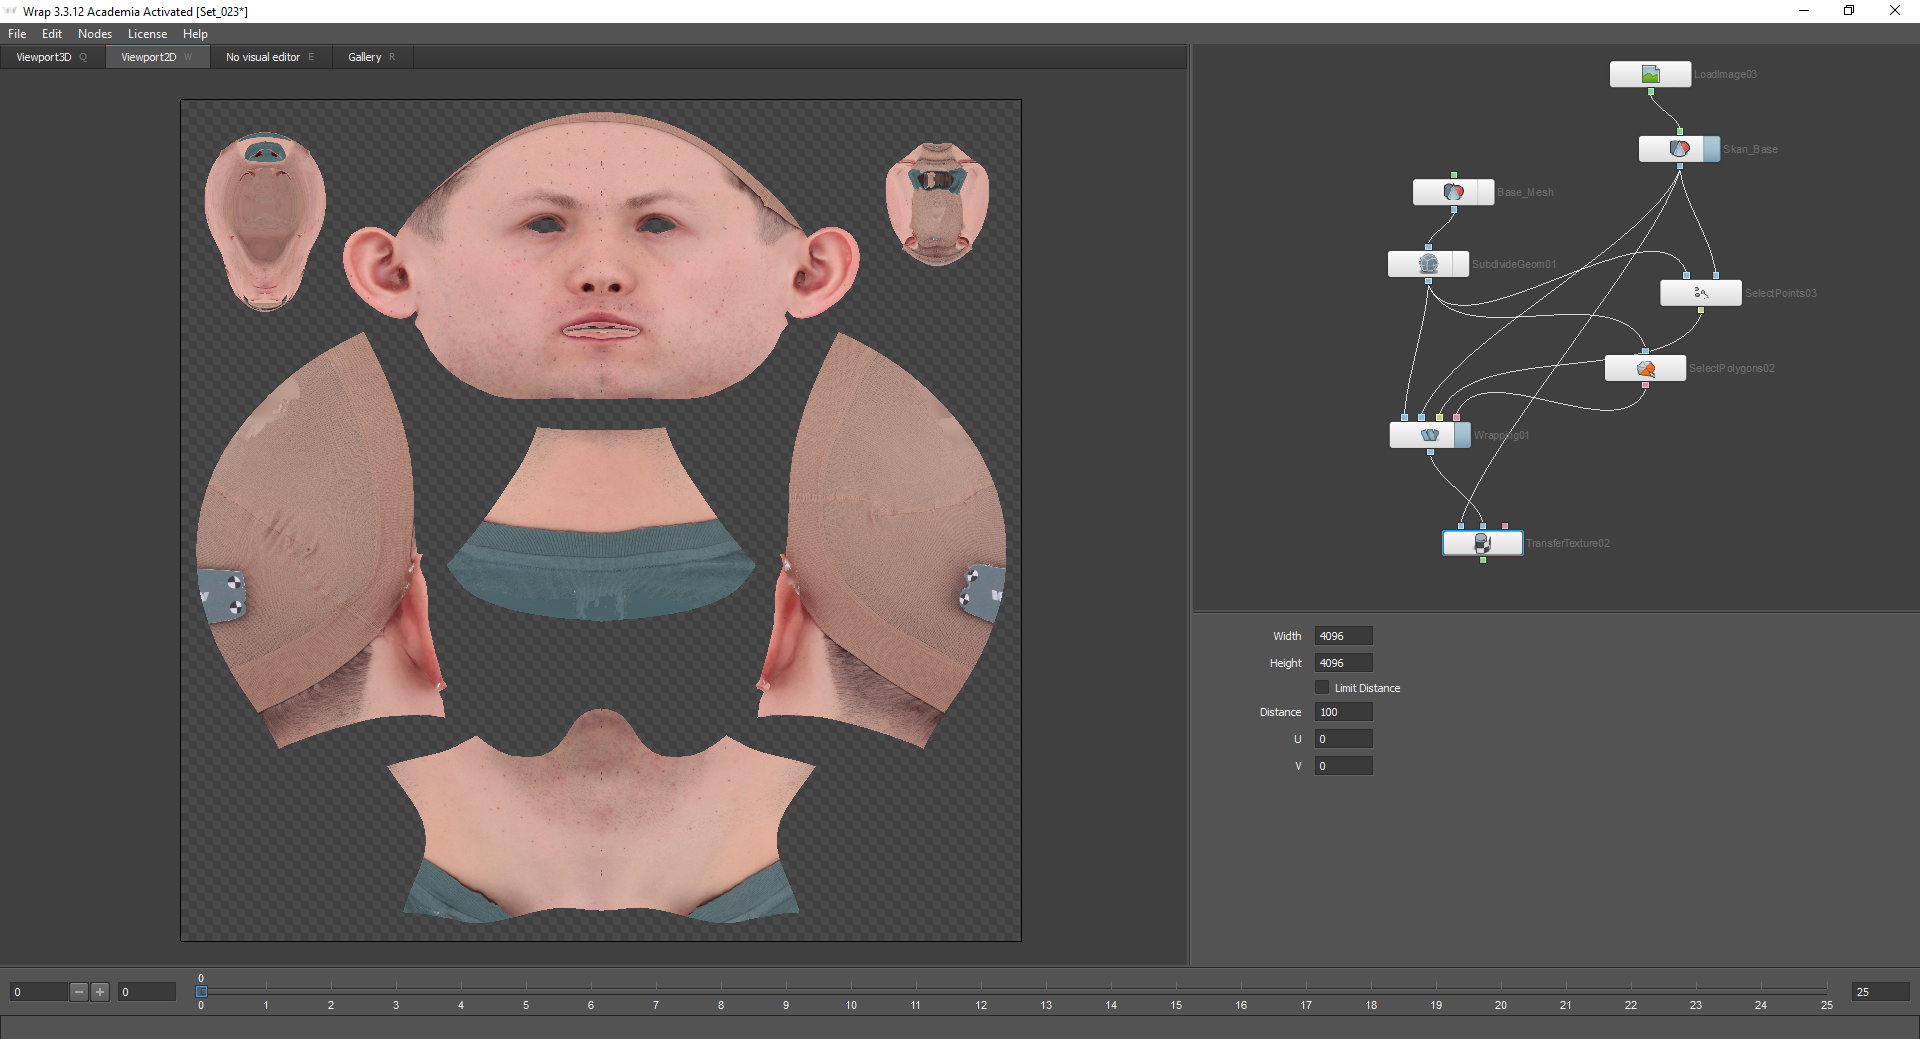The width and height of the screenshot is (1920, 1039).
Task: Open the File menu
Action: coord(17,34)
